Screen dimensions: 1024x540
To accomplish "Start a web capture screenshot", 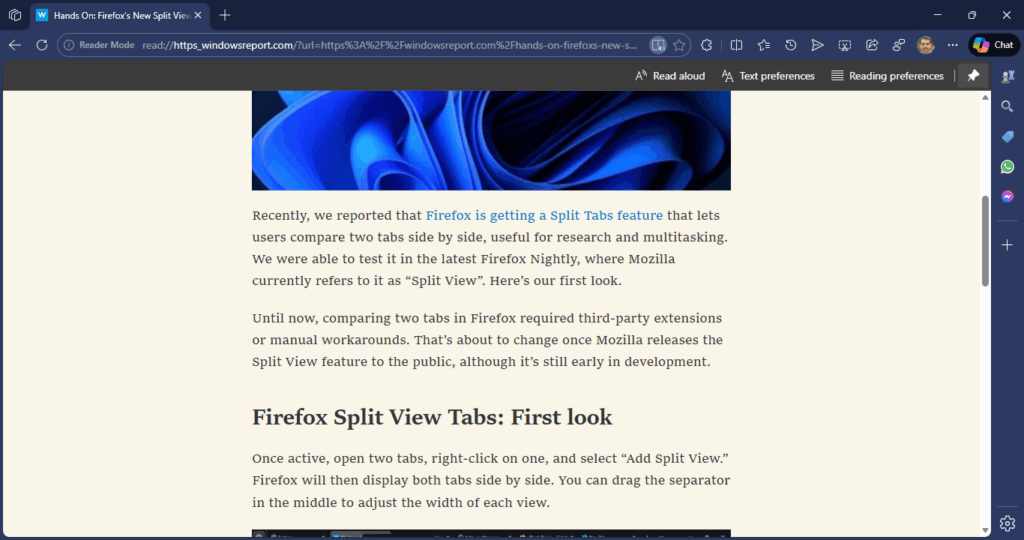I will 844,45.
